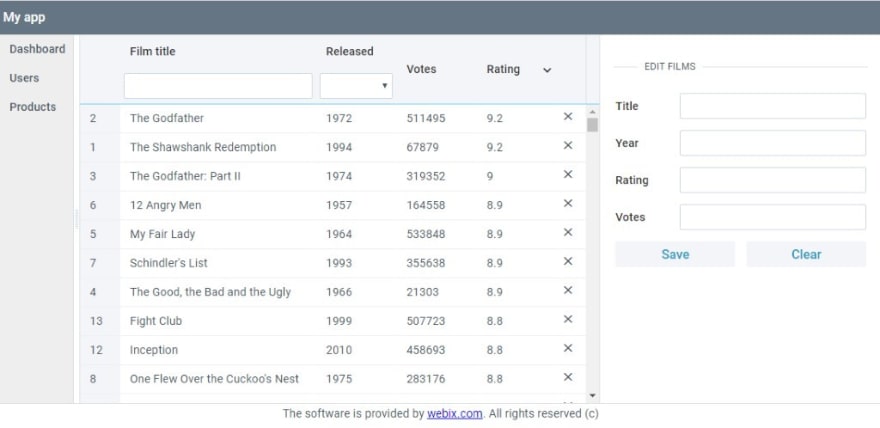
Task: Delete One Flew Over the Cuckoo's Nest row
Action: [x=567, y=377]
